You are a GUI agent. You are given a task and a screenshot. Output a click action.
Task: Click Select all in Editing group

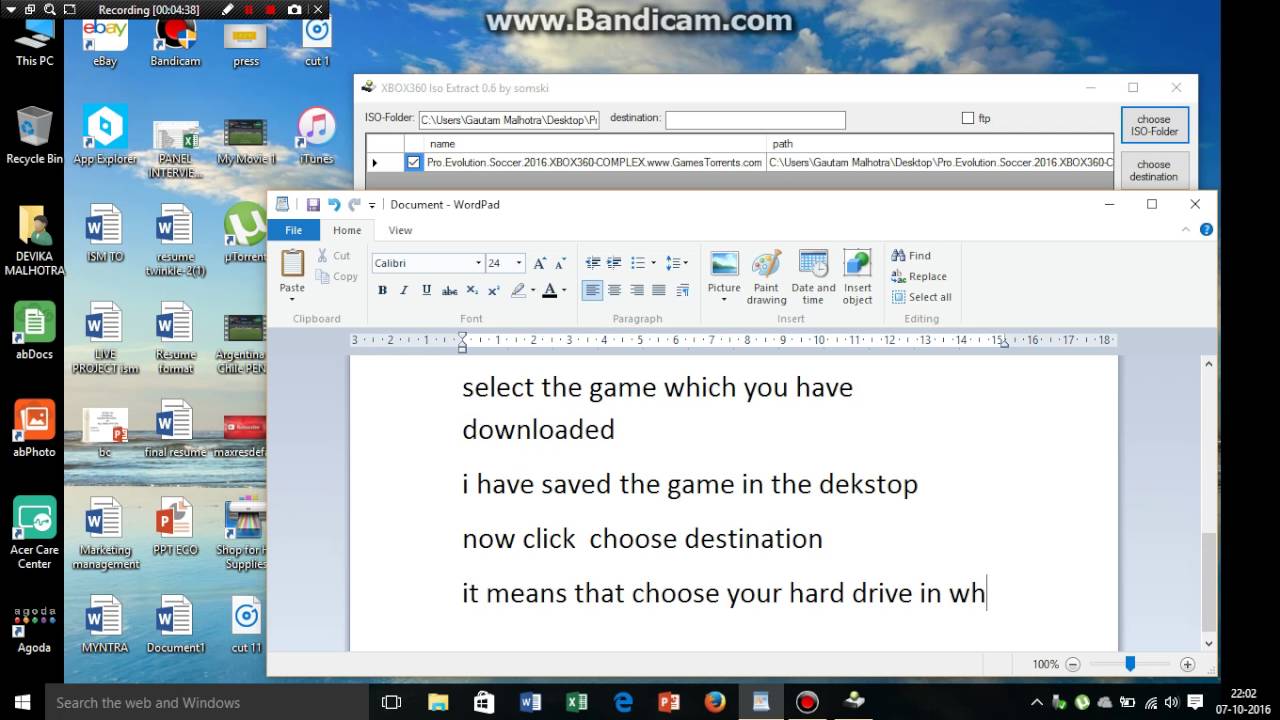point(921,297)
